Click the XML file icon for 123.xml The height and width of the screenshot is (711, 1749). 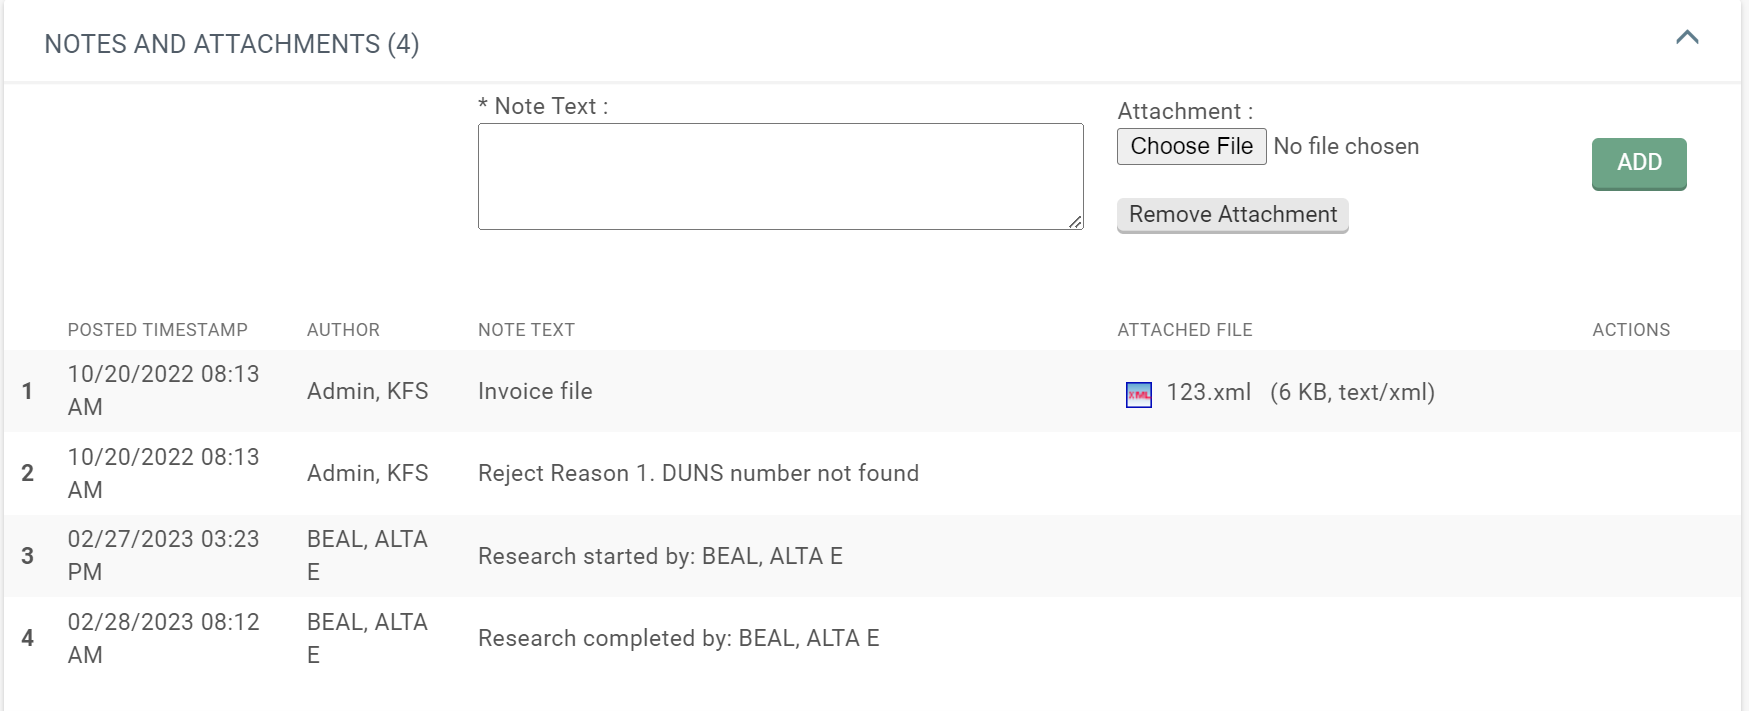(1138, 394)
